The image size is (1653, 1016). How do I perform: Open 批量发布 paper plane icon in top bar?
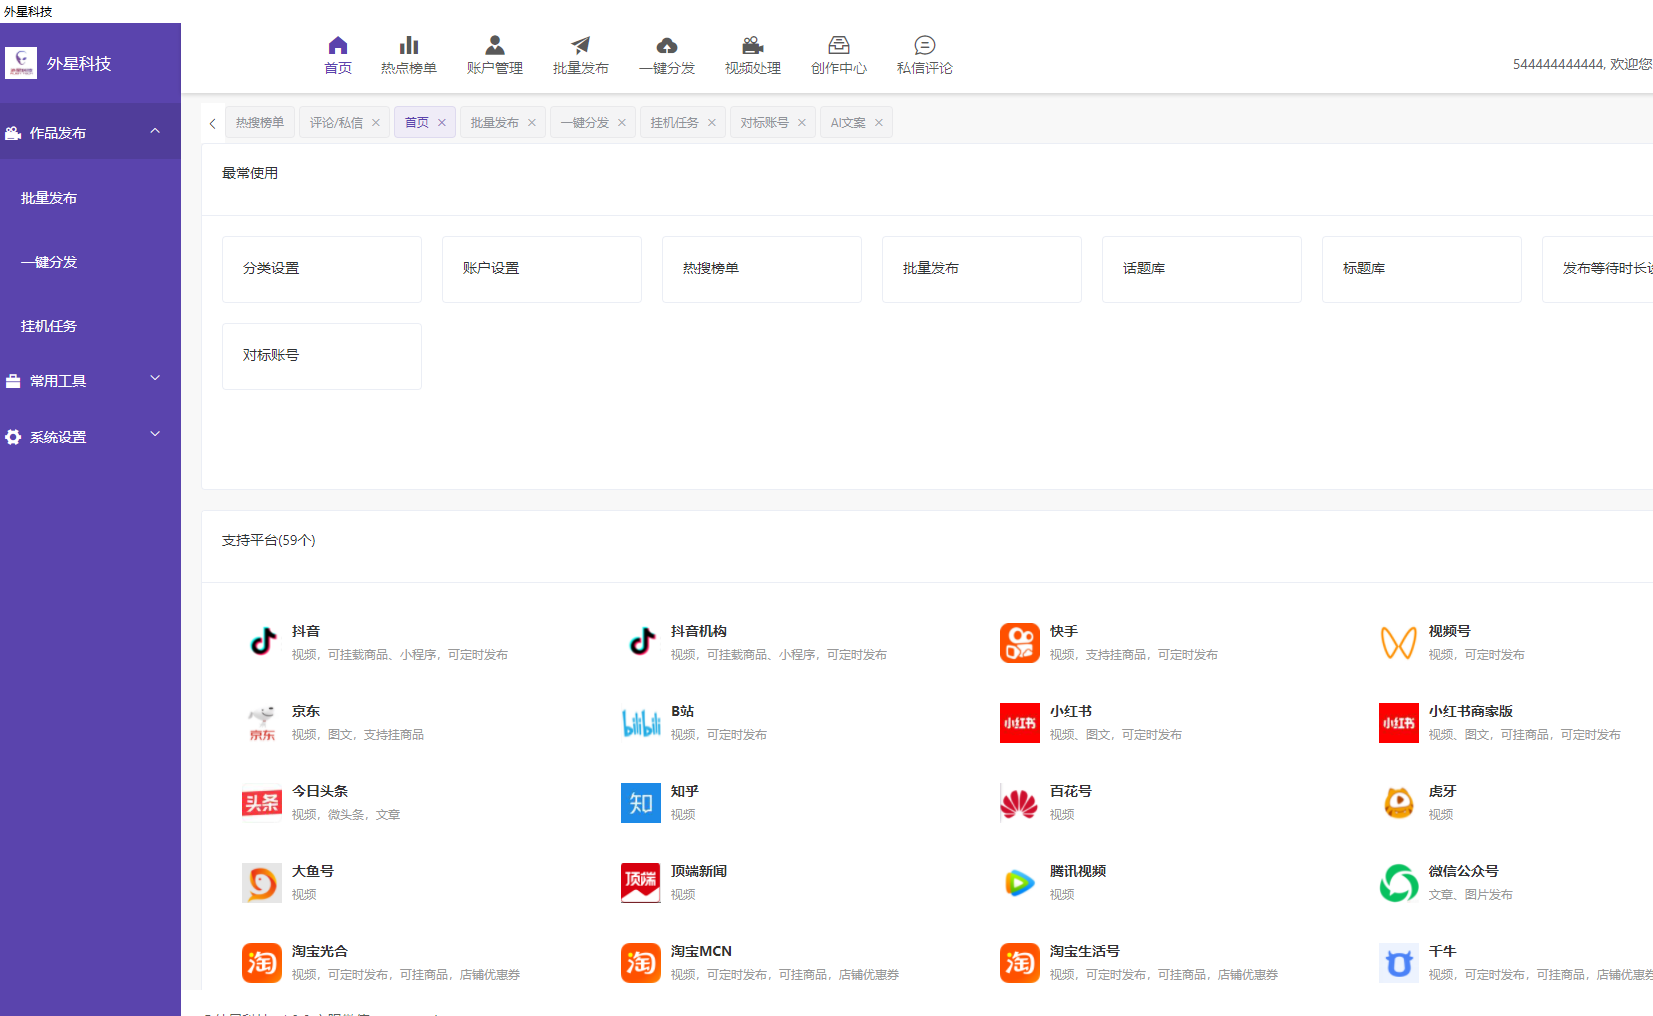tap(580, 46)
